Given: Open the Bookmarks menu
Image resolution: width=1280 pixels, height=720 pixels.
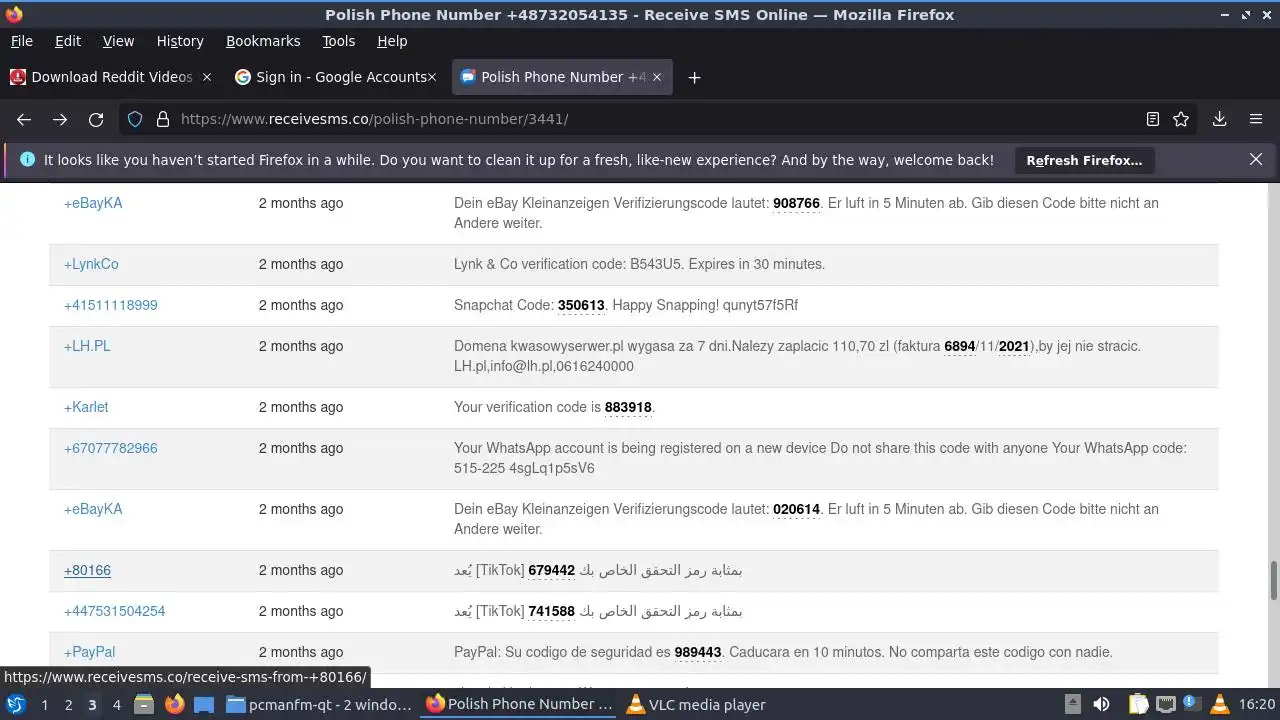Looking at the screenshot, I should (x=263, y=41).
